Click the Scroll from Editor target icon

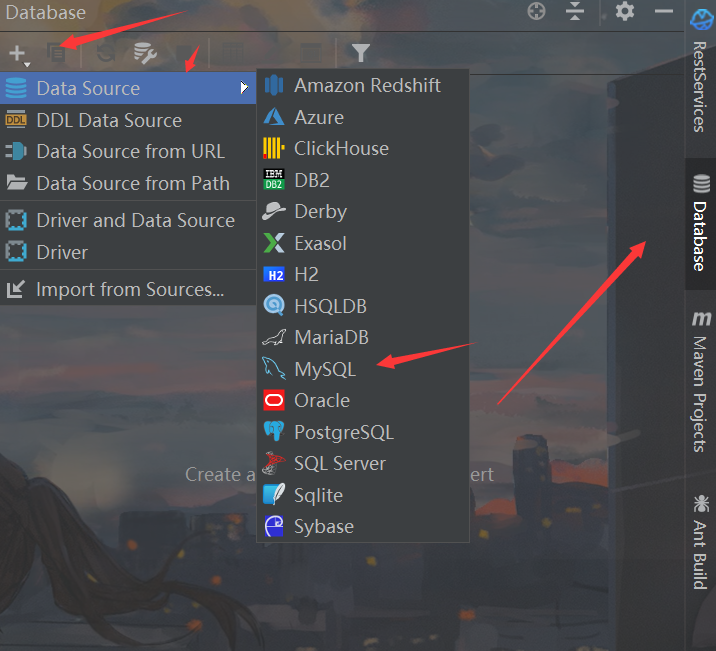point(536,11)
